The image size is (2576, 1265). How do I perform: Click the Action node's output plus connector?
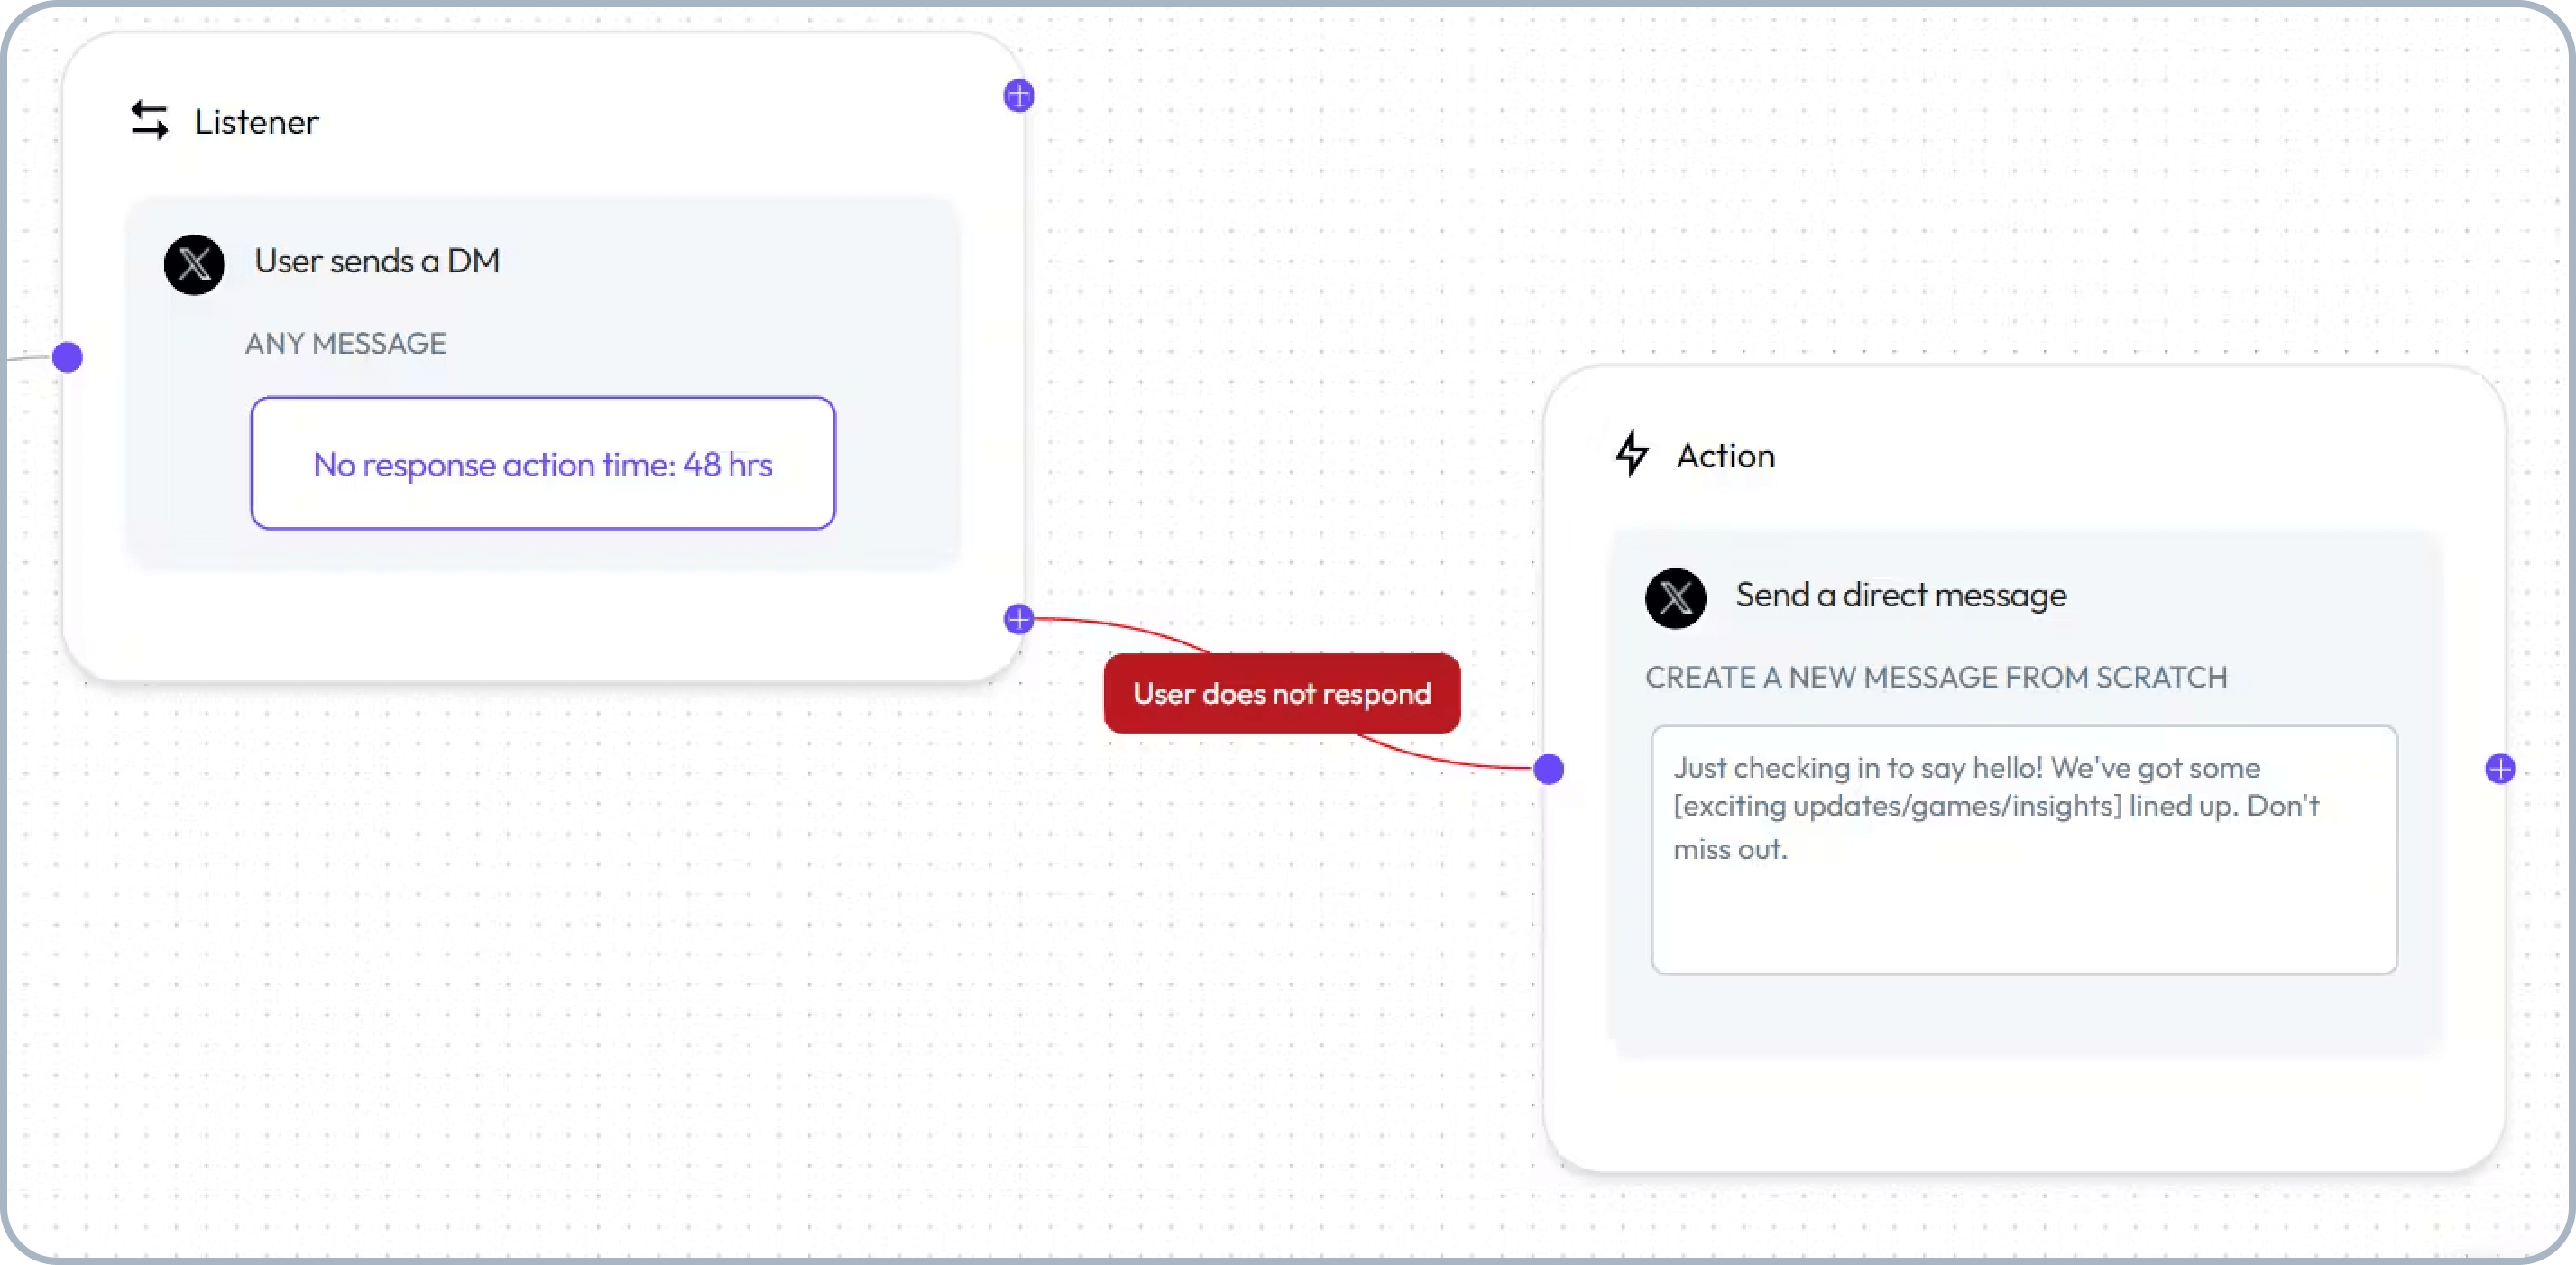point(2500,768)
